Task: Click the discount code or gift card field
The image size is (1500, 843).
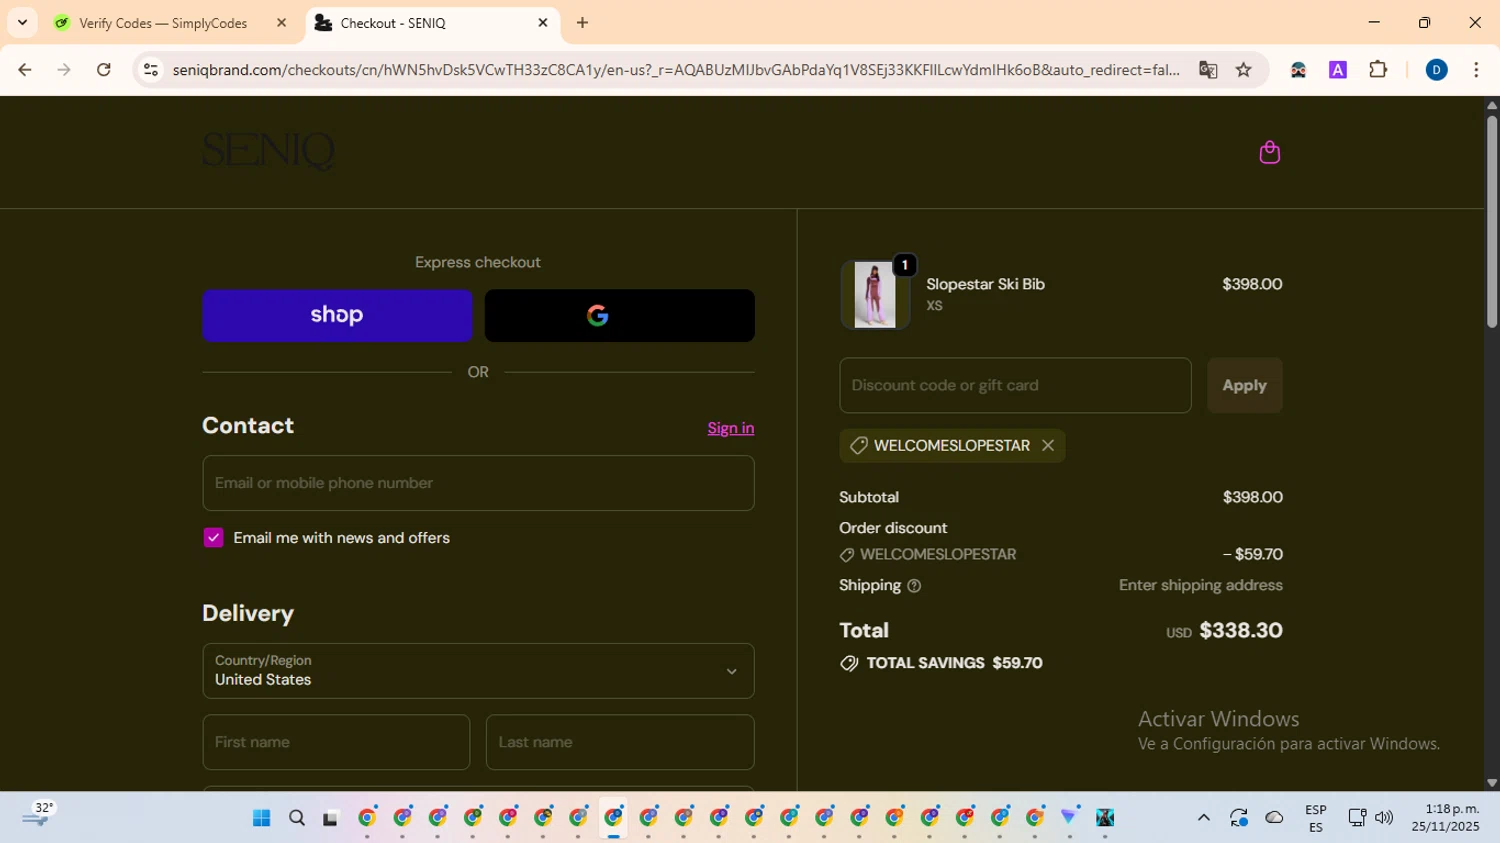Action: click(x=1015, y=385)
